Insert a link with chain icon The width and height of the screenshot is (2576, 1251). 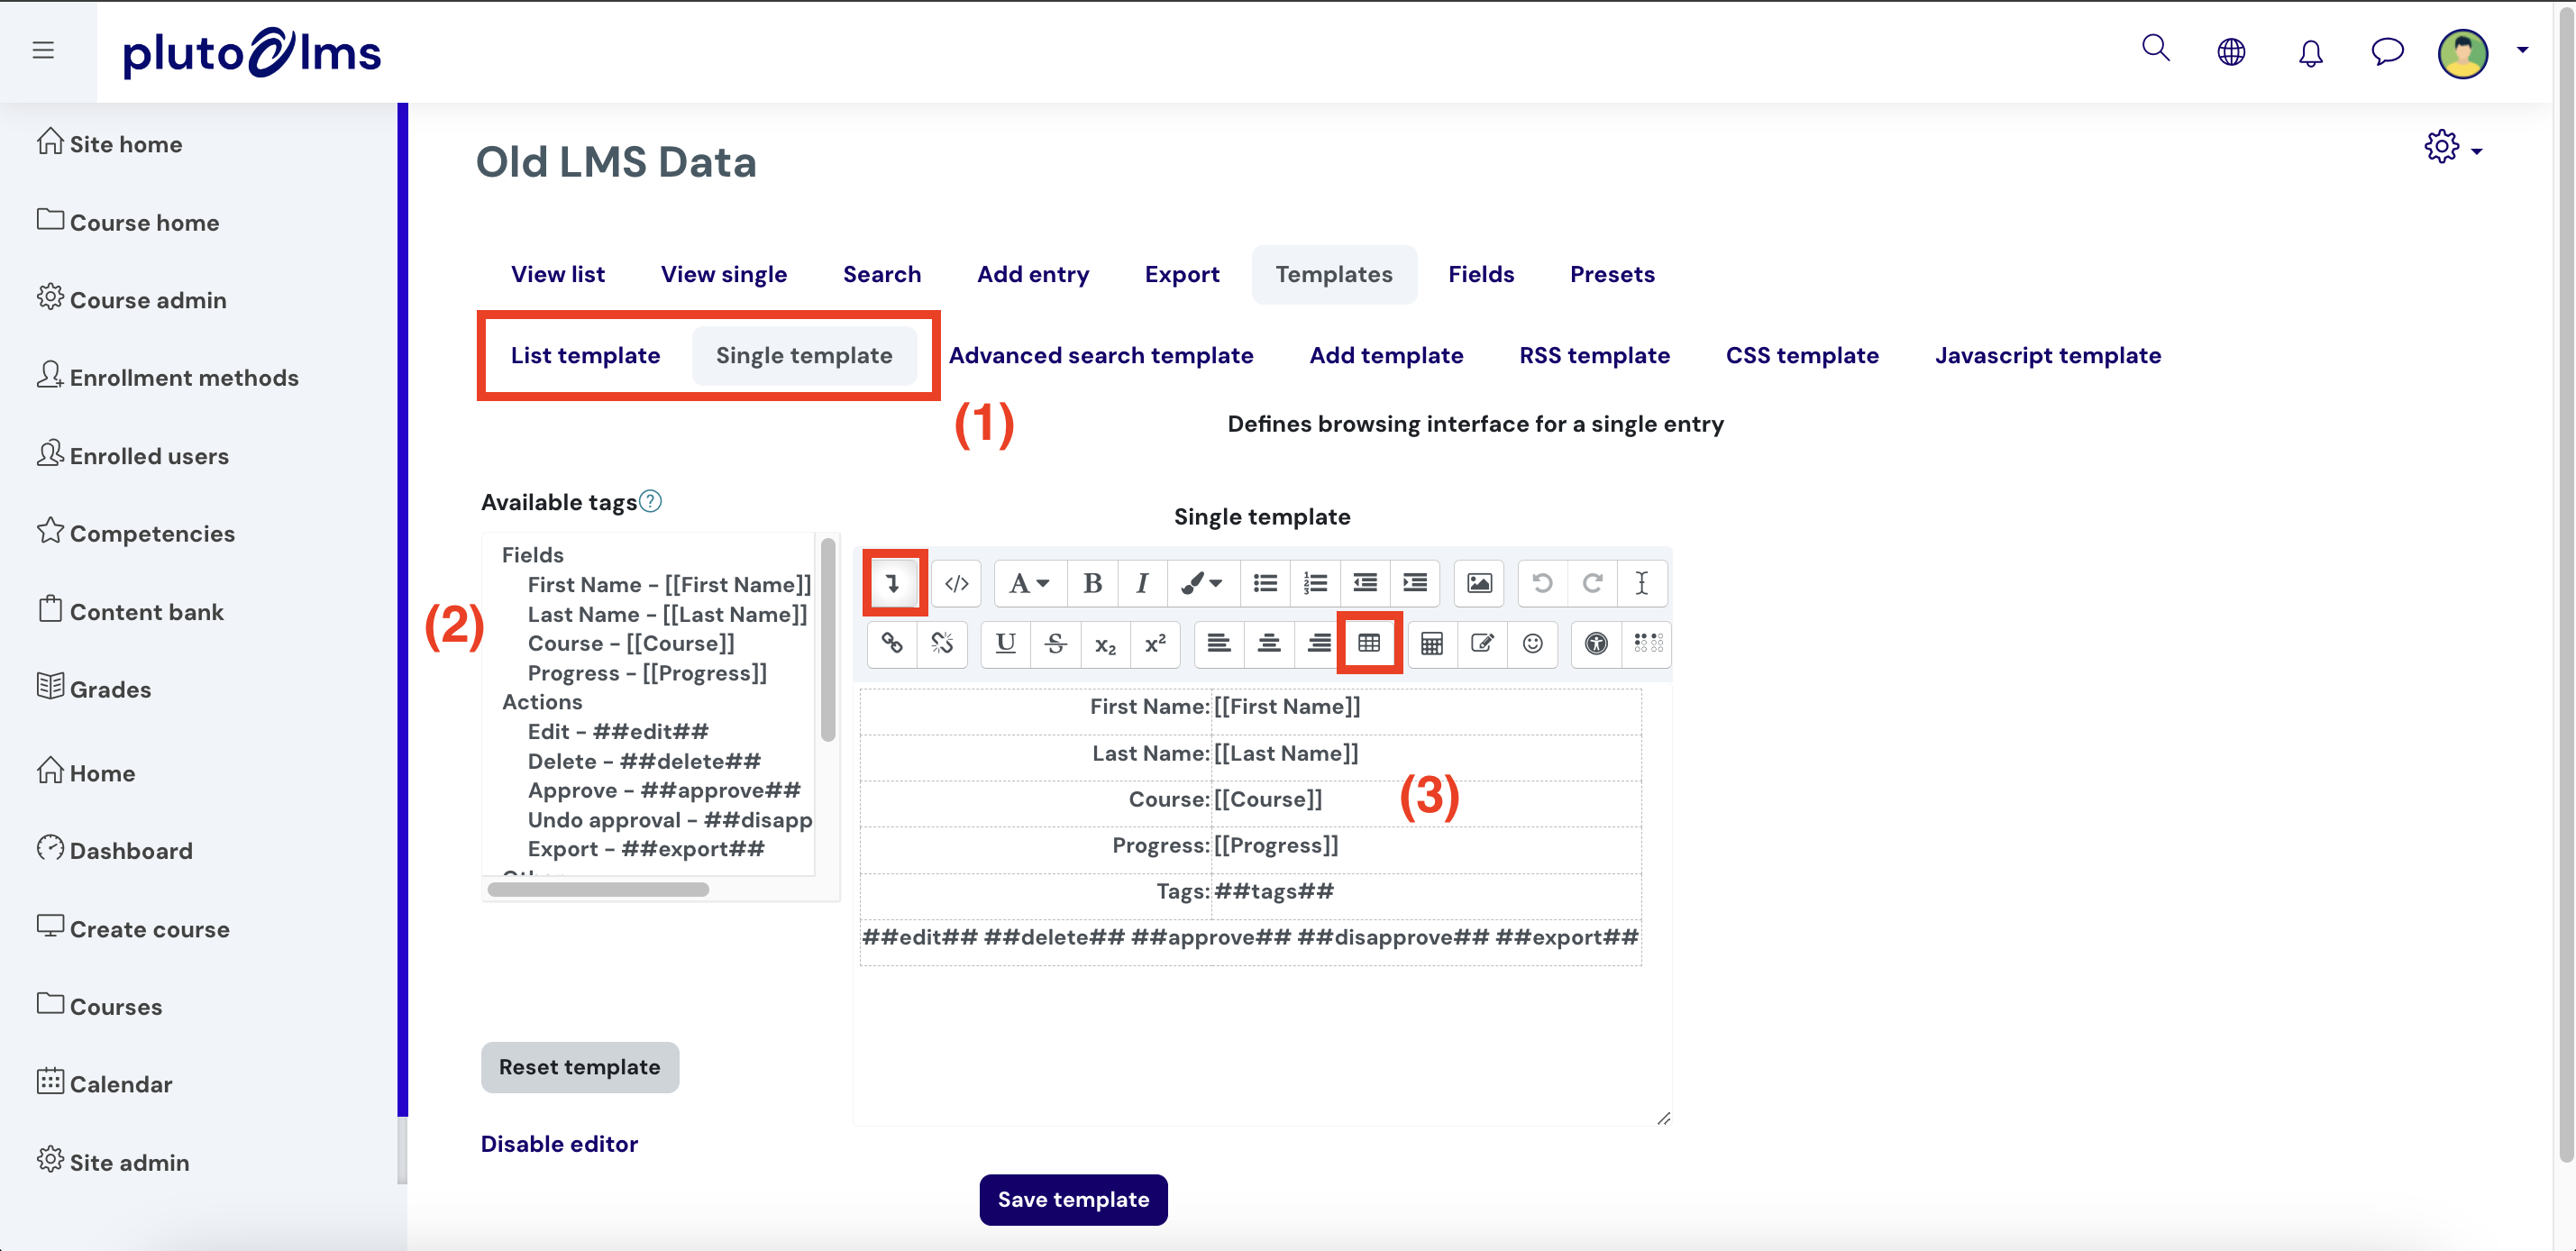pyautogui.click(x=892, y=644)
